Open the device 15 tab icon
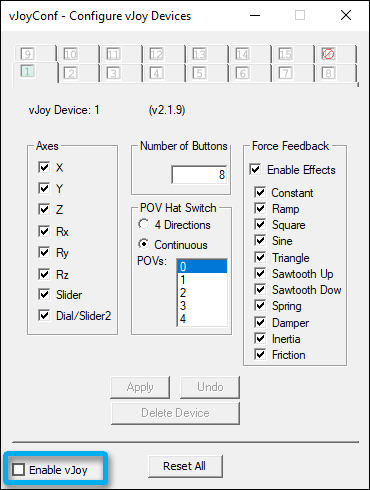The width and height of the screenshot is (370, 490). tap(285, 54)
